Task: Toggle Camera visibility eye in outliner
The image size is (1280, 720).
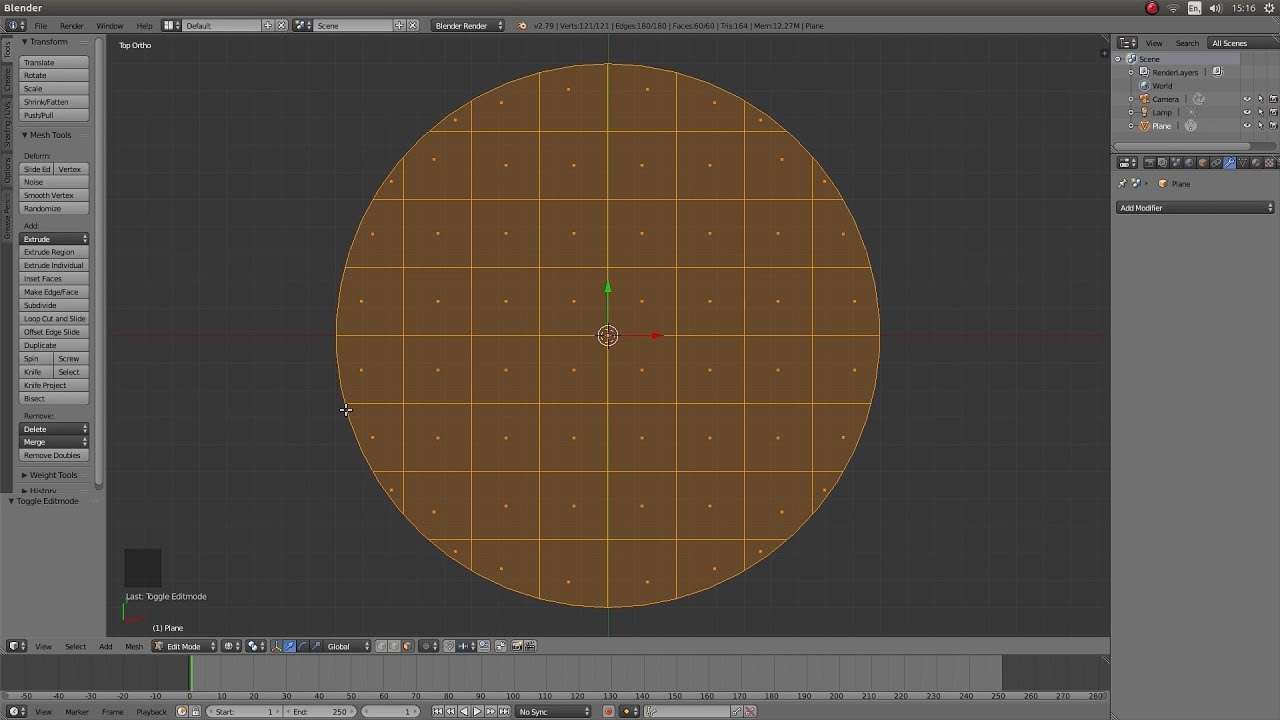Action: point(1247,99)
